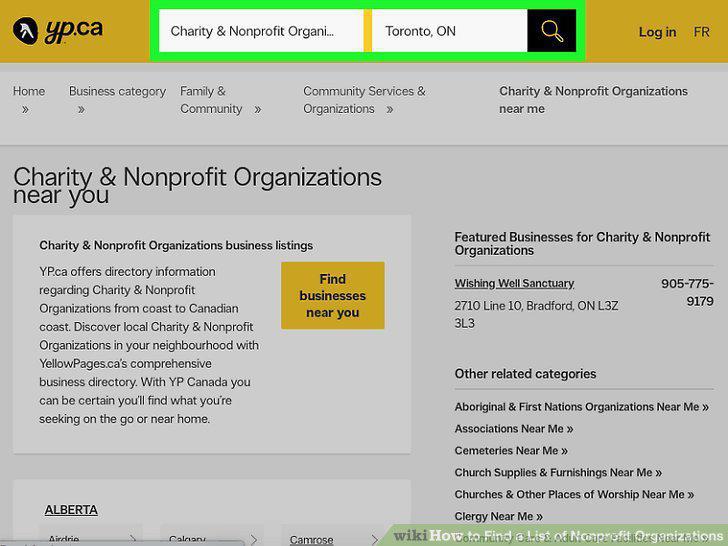
Task: Open Community Services & Organizations breadcrumb
Action: click(364, 100)
